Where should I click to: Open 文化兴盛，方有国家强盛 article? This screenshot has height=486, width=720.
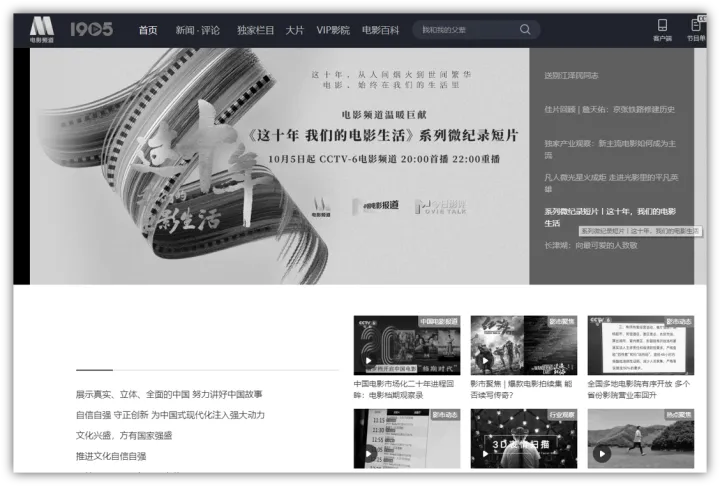(x=124, y=435)
